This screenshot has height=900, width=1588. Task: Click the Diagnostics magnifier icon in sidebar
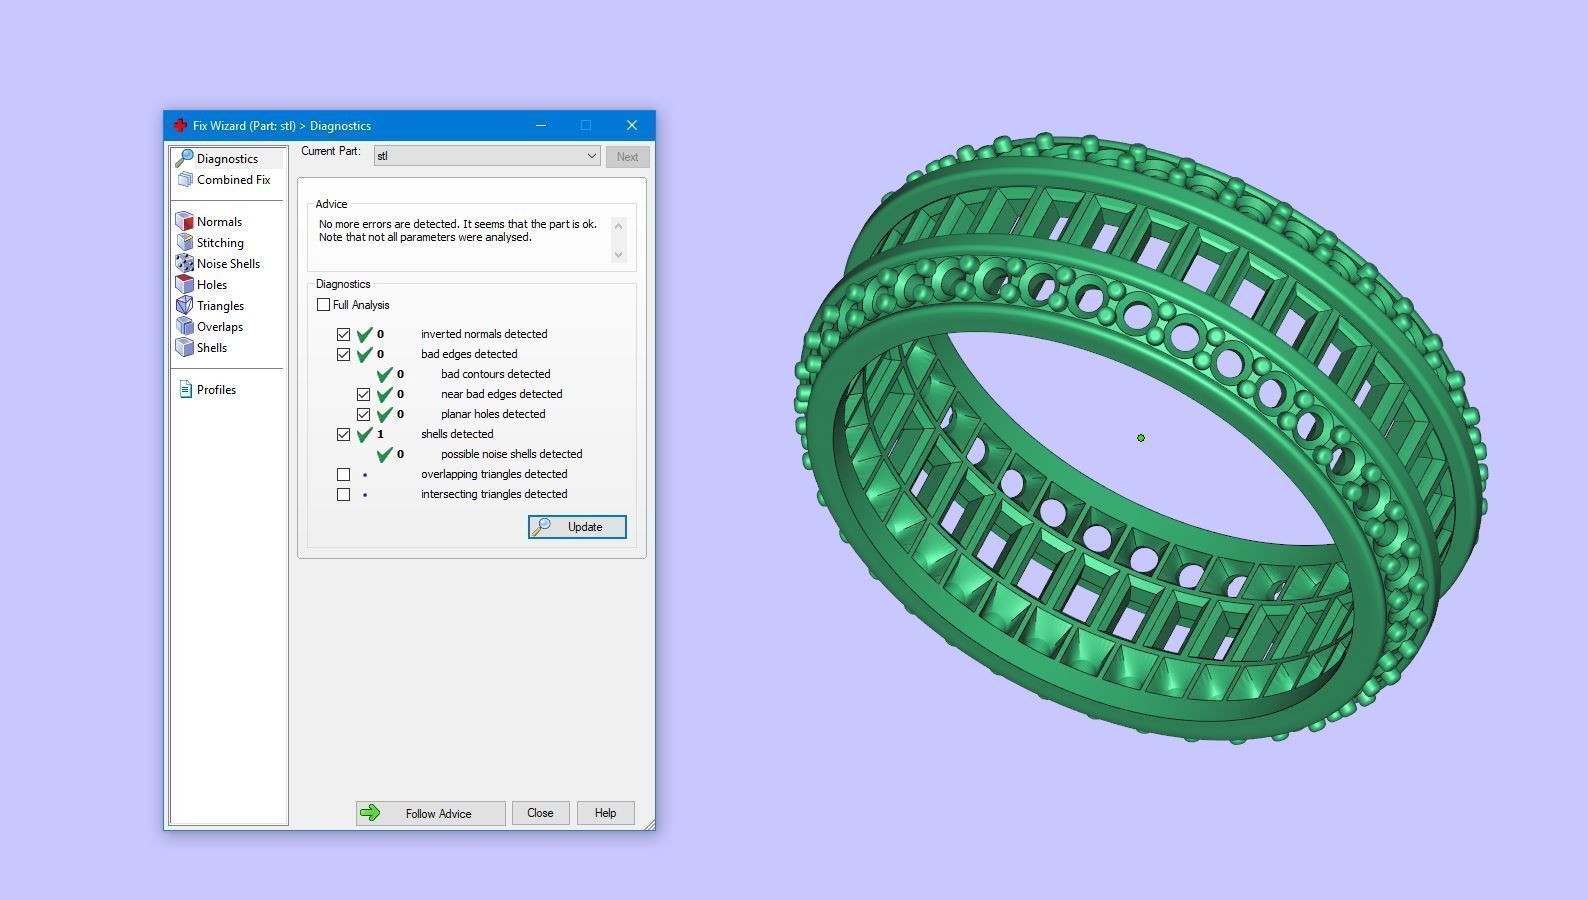184,158
